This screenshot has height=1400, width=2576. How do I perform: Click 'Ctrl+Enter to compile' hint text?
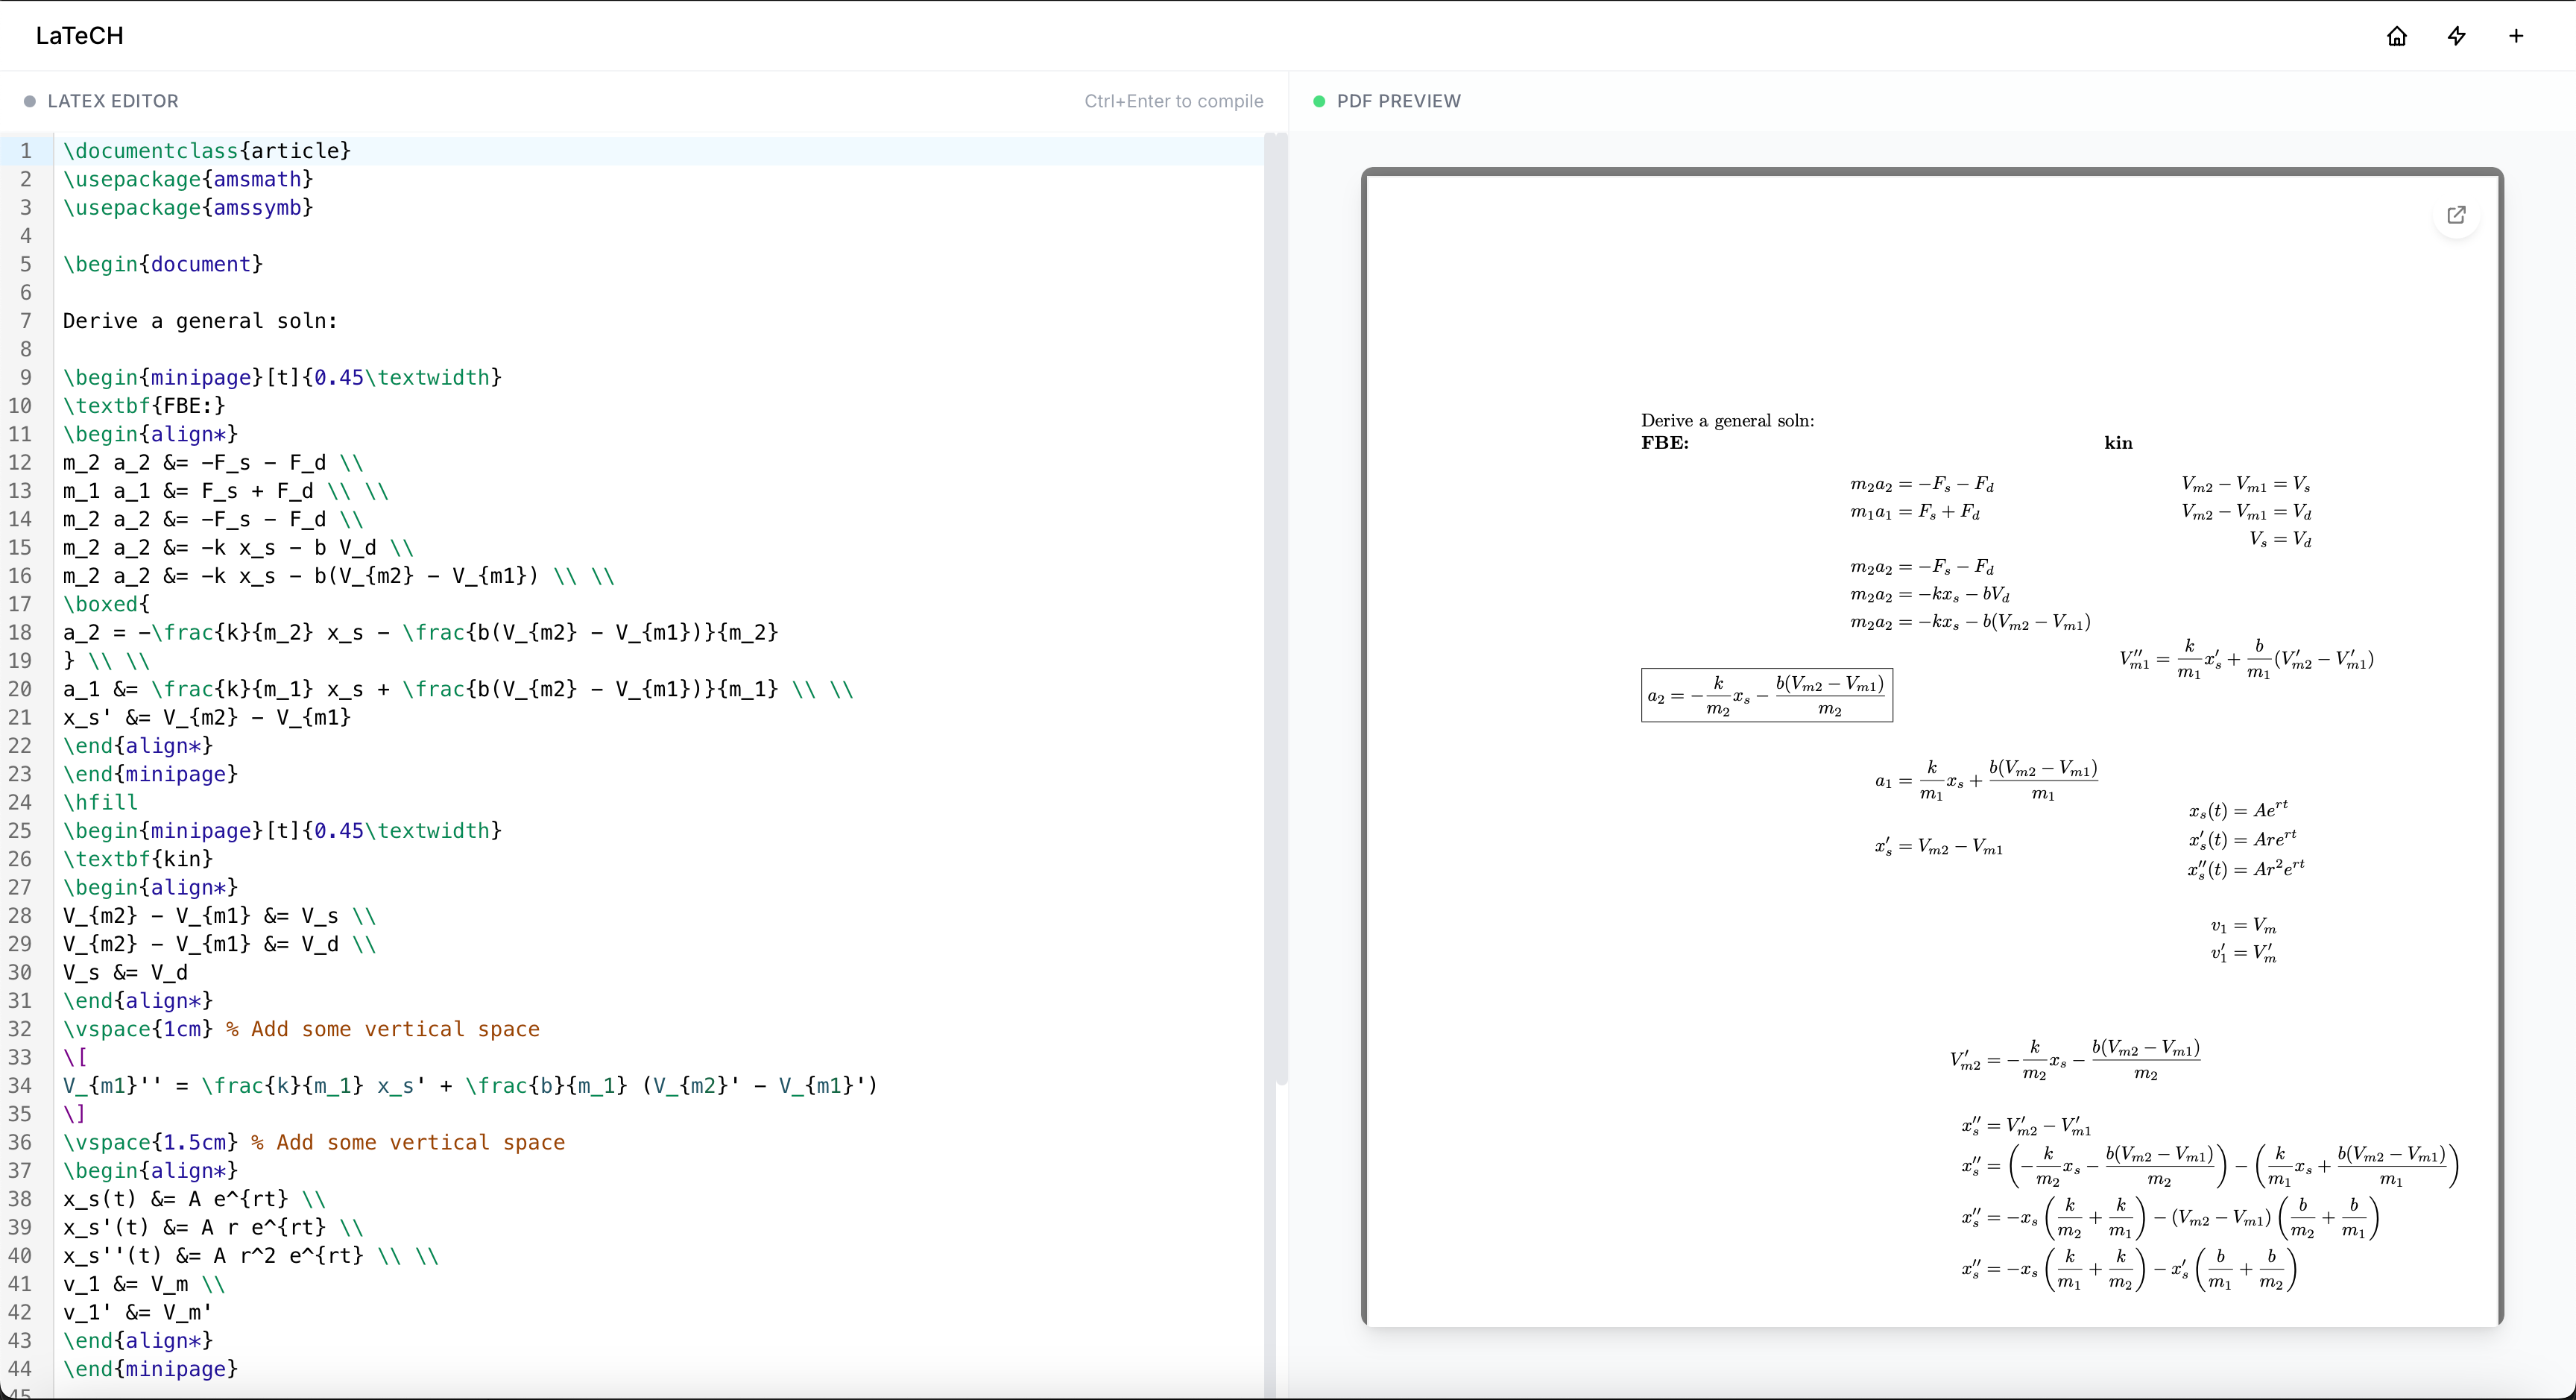[x=1173, y=101]
